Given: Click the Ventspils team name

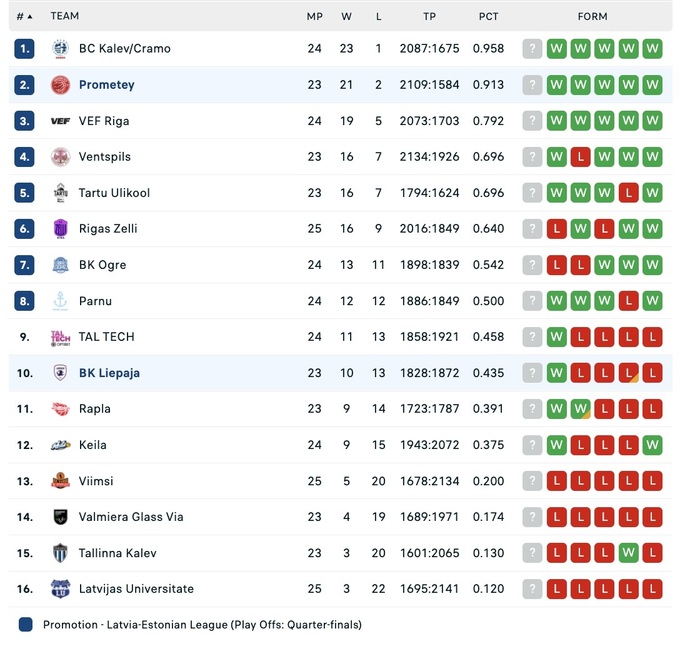Looking at the screenshot, I should [105, 157].
